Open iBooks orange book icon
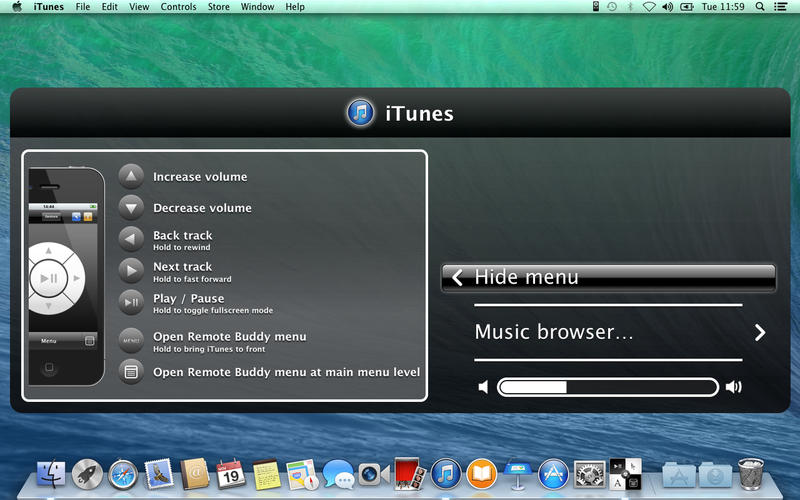 click(x=482, y=474)
